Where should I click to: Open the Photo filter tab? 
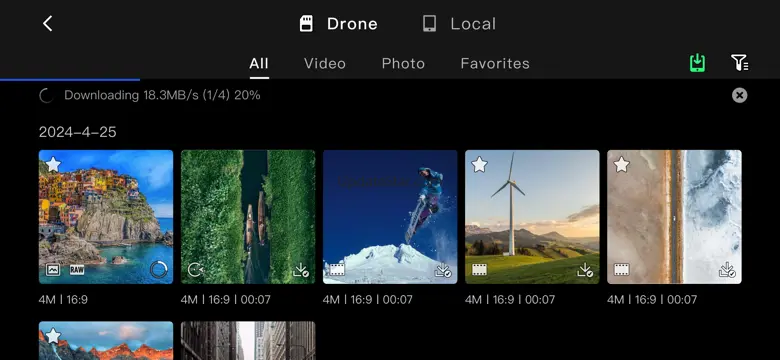tap(403, 64)
